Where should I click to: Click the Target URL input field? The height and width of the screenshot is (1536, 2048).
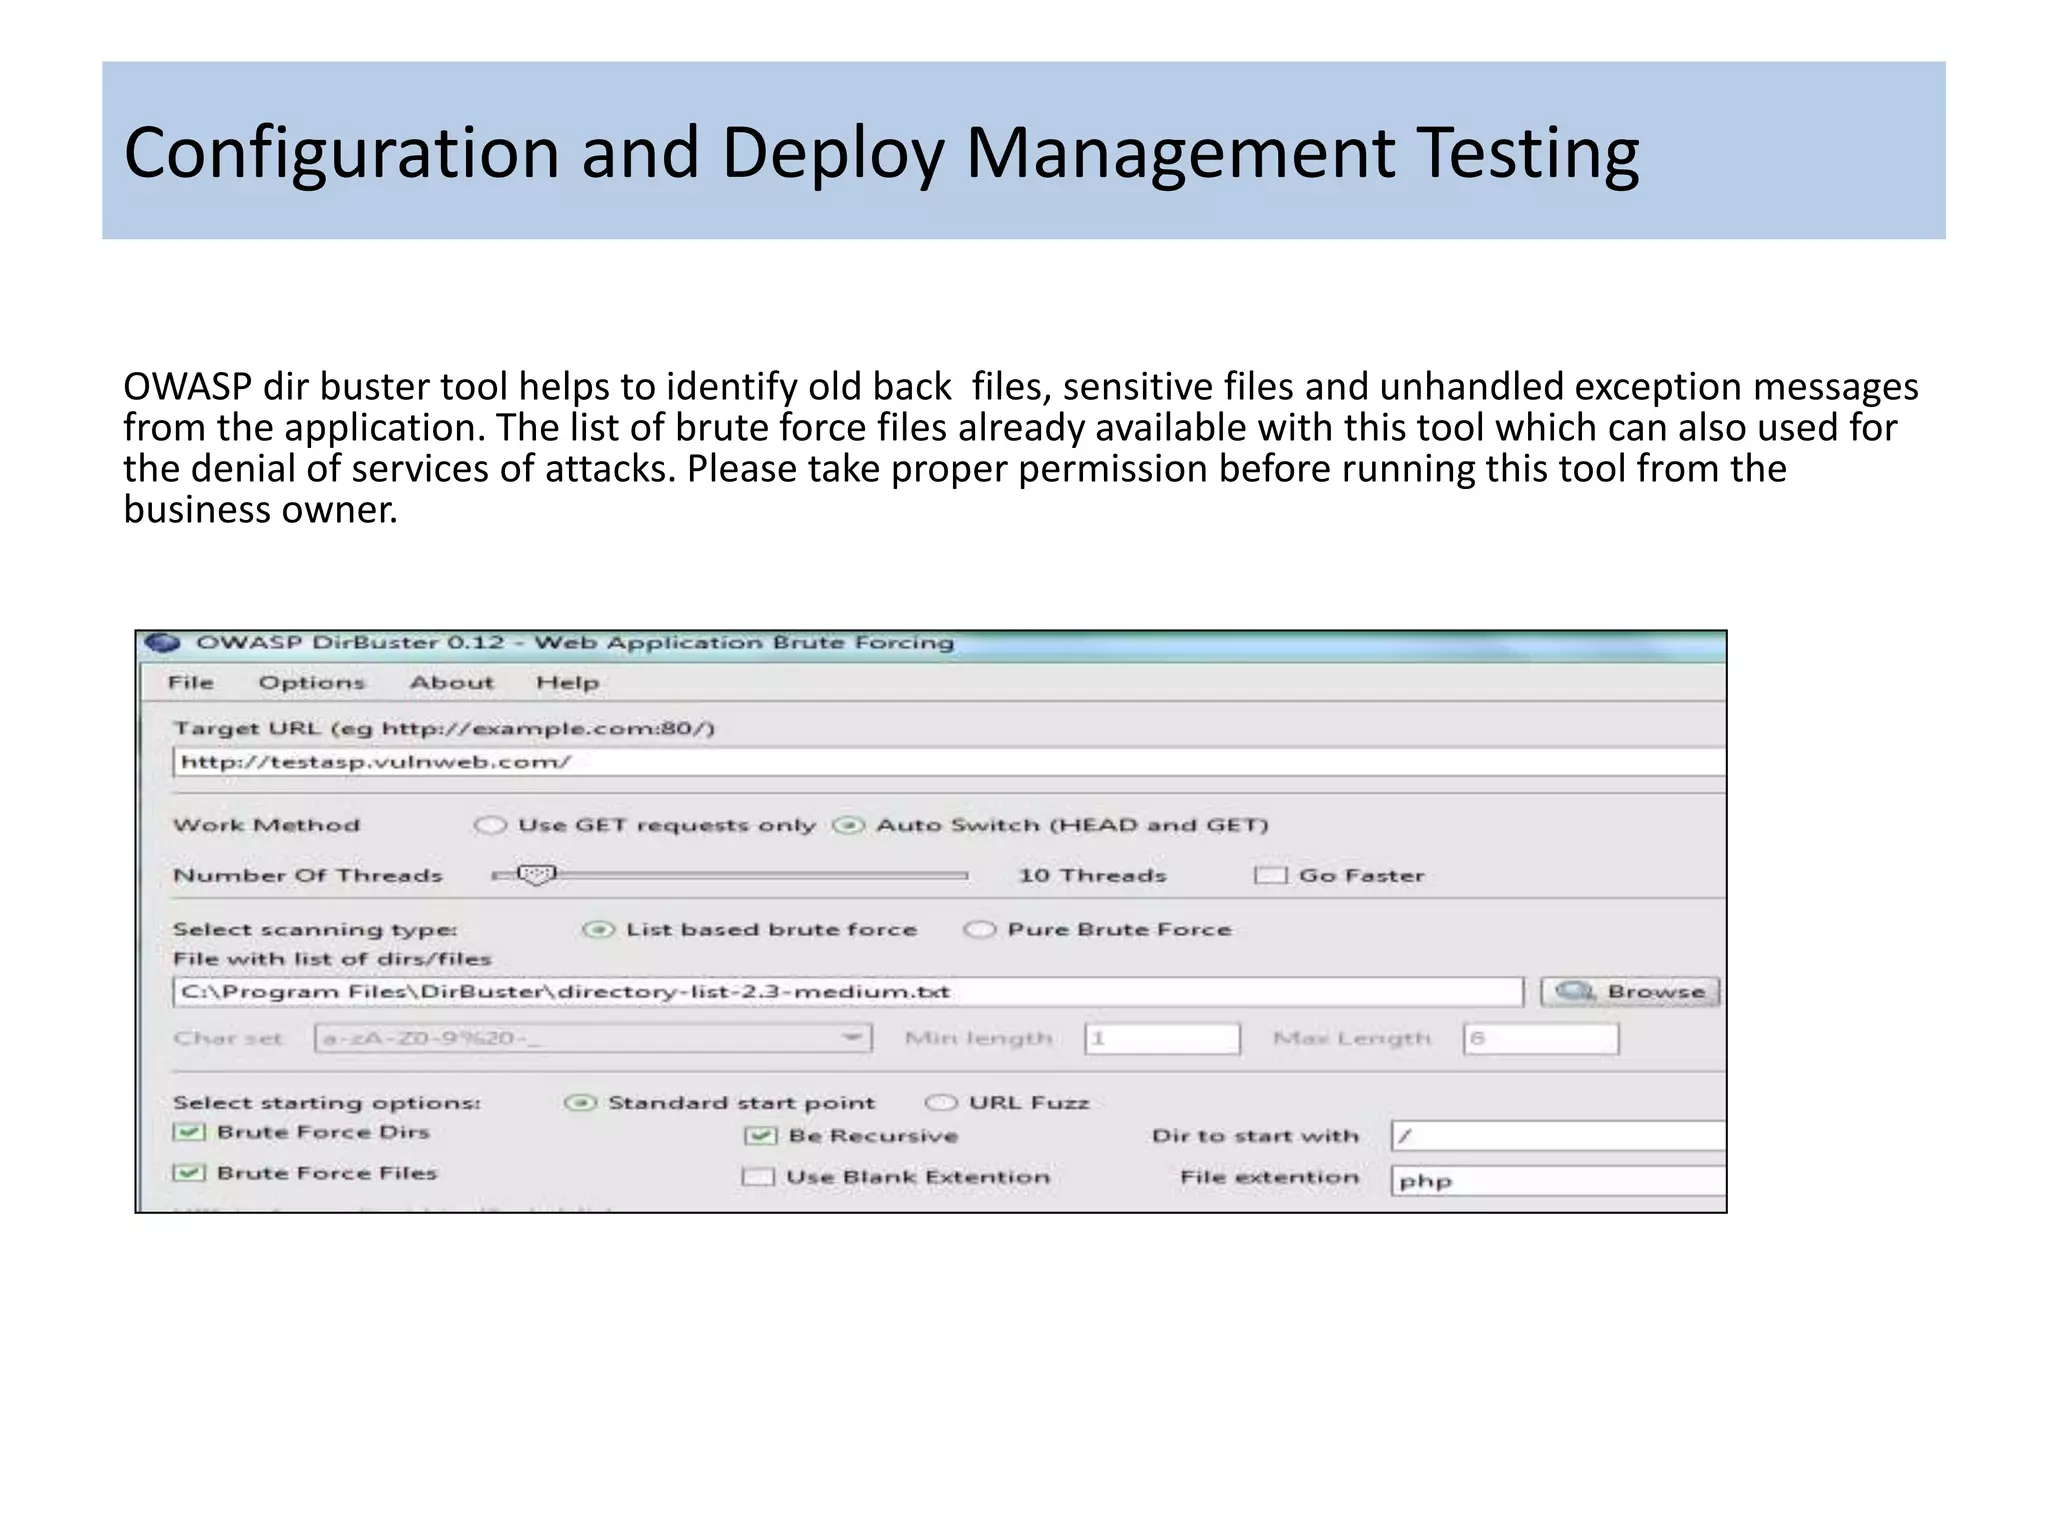[949, 762]
